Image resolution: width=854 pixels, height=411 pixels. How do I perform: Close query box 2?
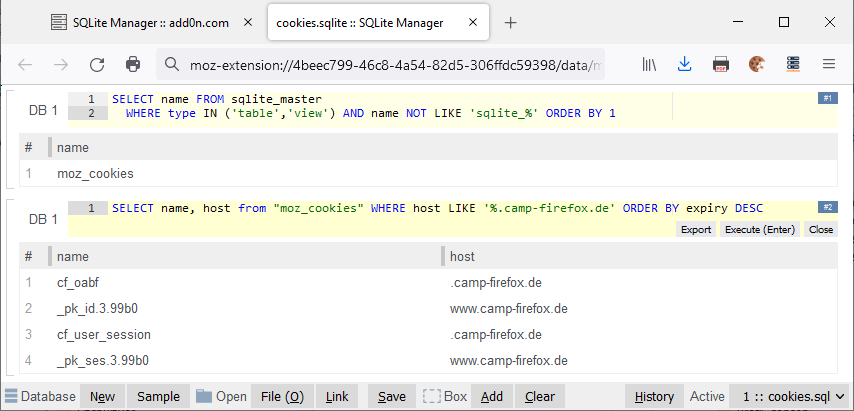[821, 229]
